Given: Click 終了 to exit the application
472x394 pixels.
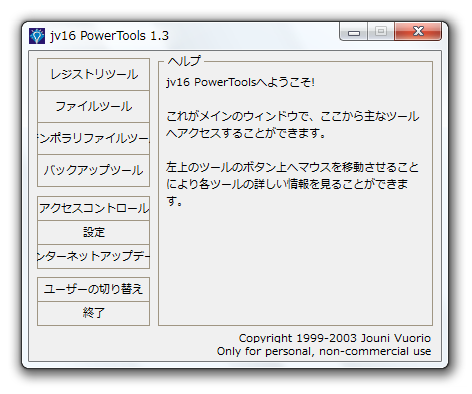Looking at the screenshot, I should (x=93, y=313).
